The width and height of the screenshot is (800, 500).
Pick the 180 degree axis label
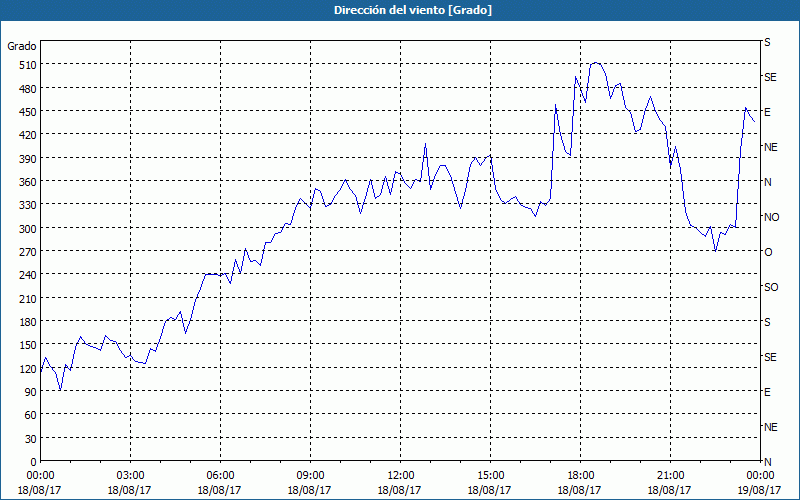coord(28,322)
